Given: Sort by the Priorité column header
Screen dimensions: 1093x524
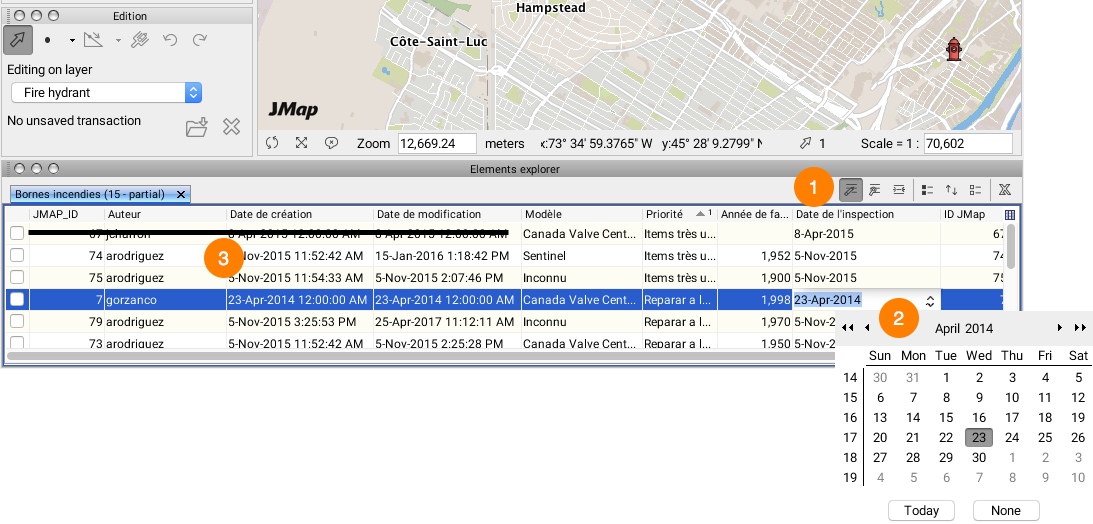Looking at the screenshot, I should (670, 214).
